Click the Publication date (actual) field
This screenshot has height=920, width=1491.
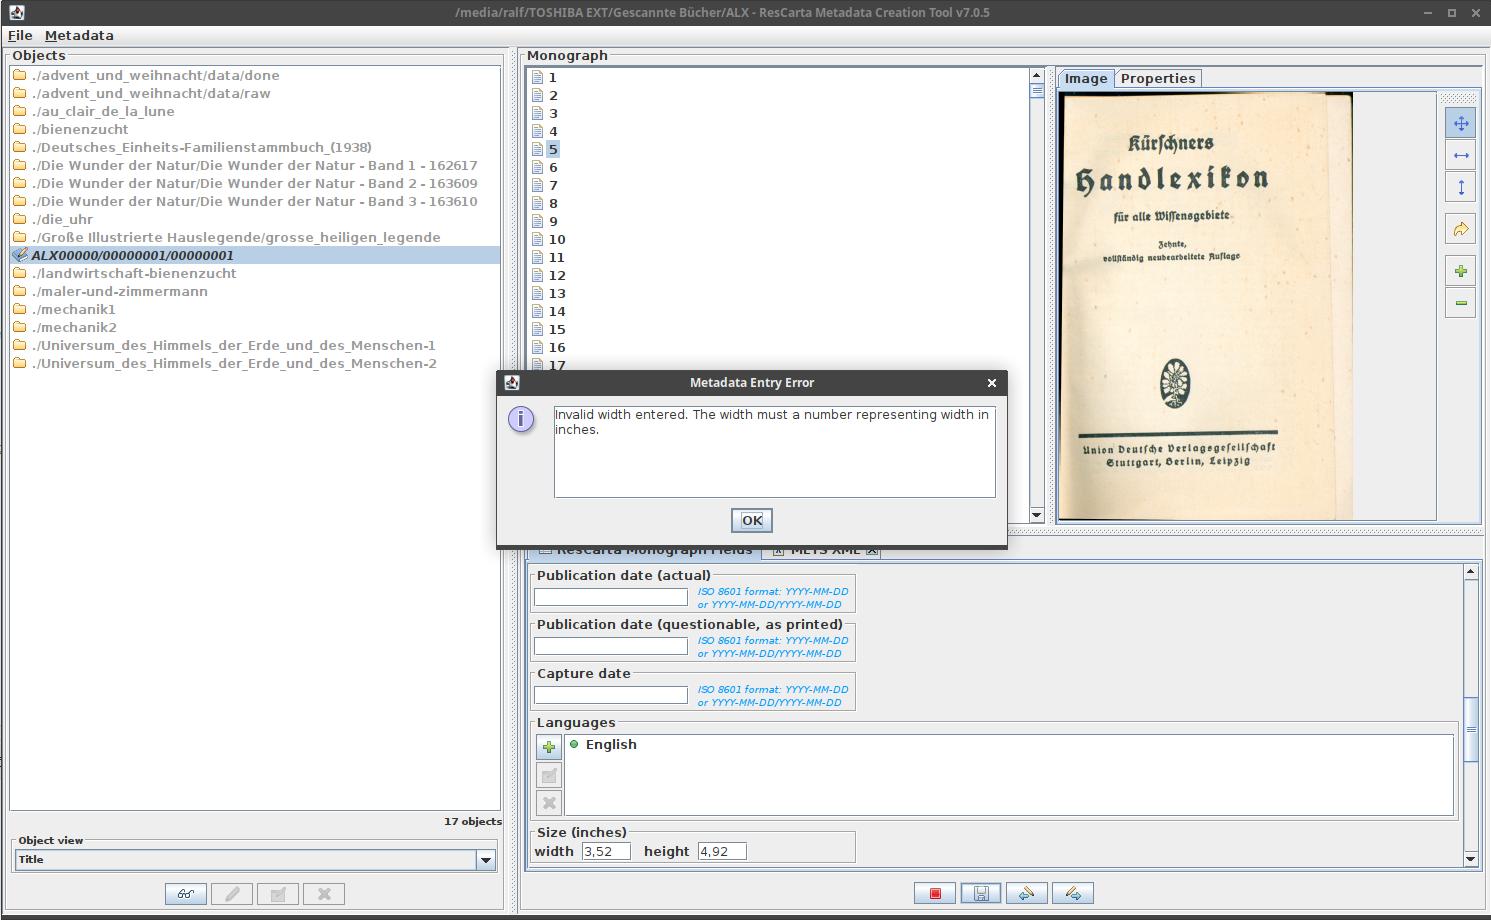coord(611,597)
